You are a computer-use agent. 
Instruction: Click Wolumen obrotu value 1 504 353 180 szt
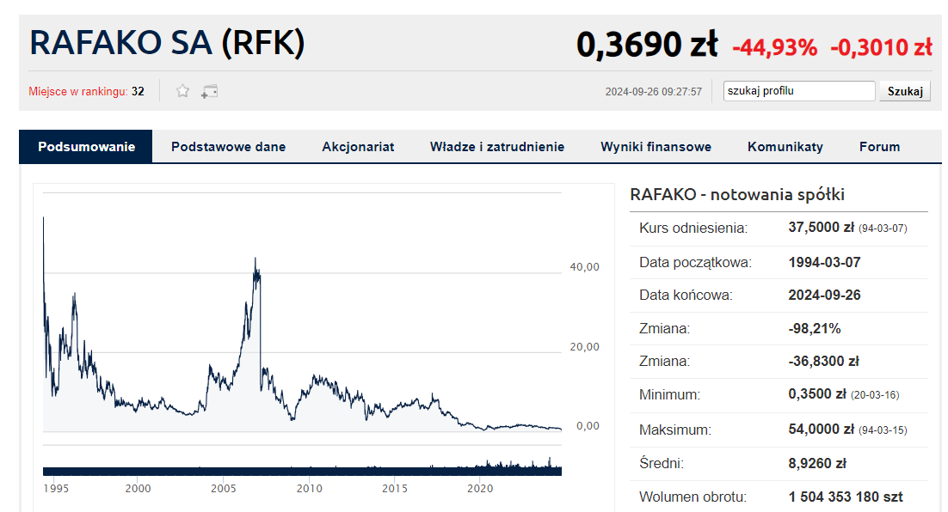click(x=845, y=497)
